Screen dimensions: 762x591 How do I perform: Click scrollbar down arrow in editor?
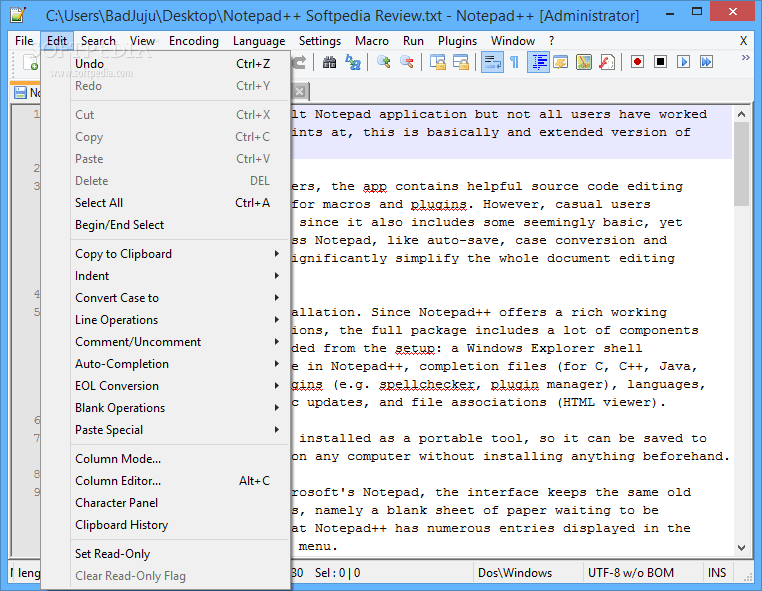741,548
